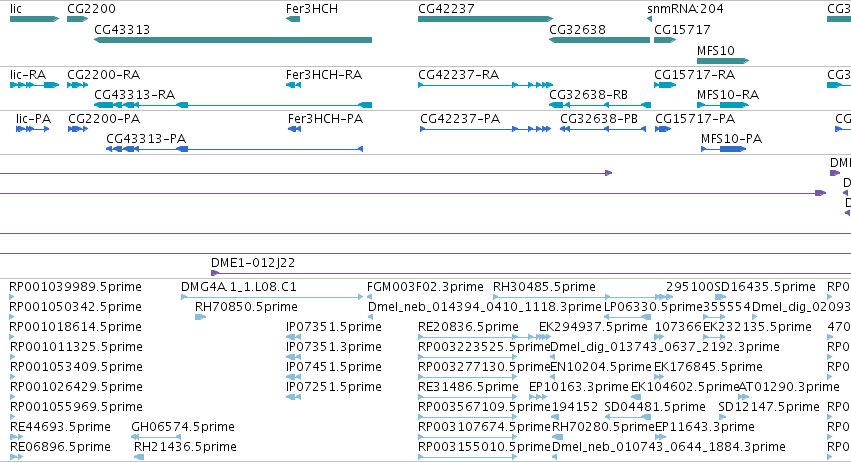Select the CG15717-PA protein arrow

[663, 129]
